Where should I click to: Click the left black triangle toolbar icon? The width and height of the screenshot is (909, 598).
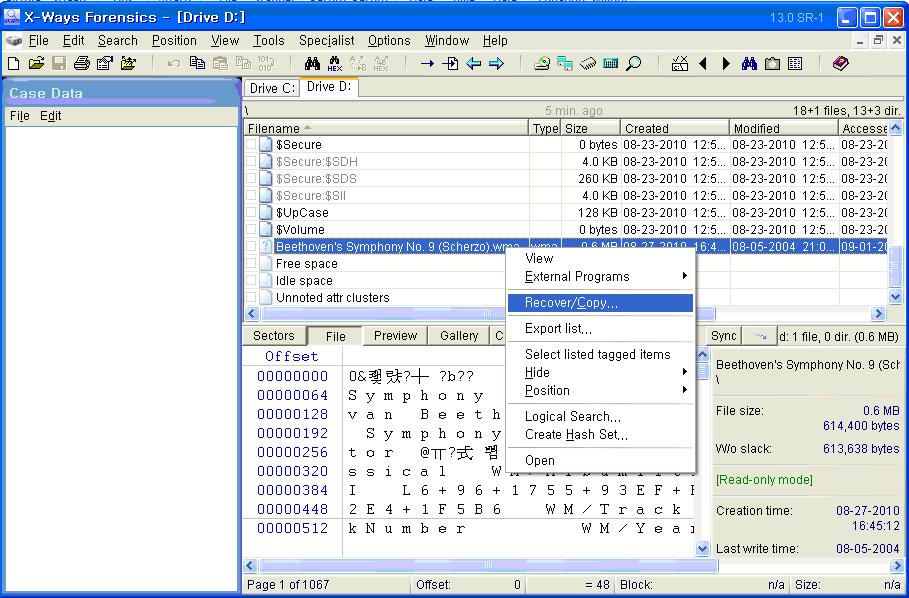pyautogui.click(x=703, y=63)
